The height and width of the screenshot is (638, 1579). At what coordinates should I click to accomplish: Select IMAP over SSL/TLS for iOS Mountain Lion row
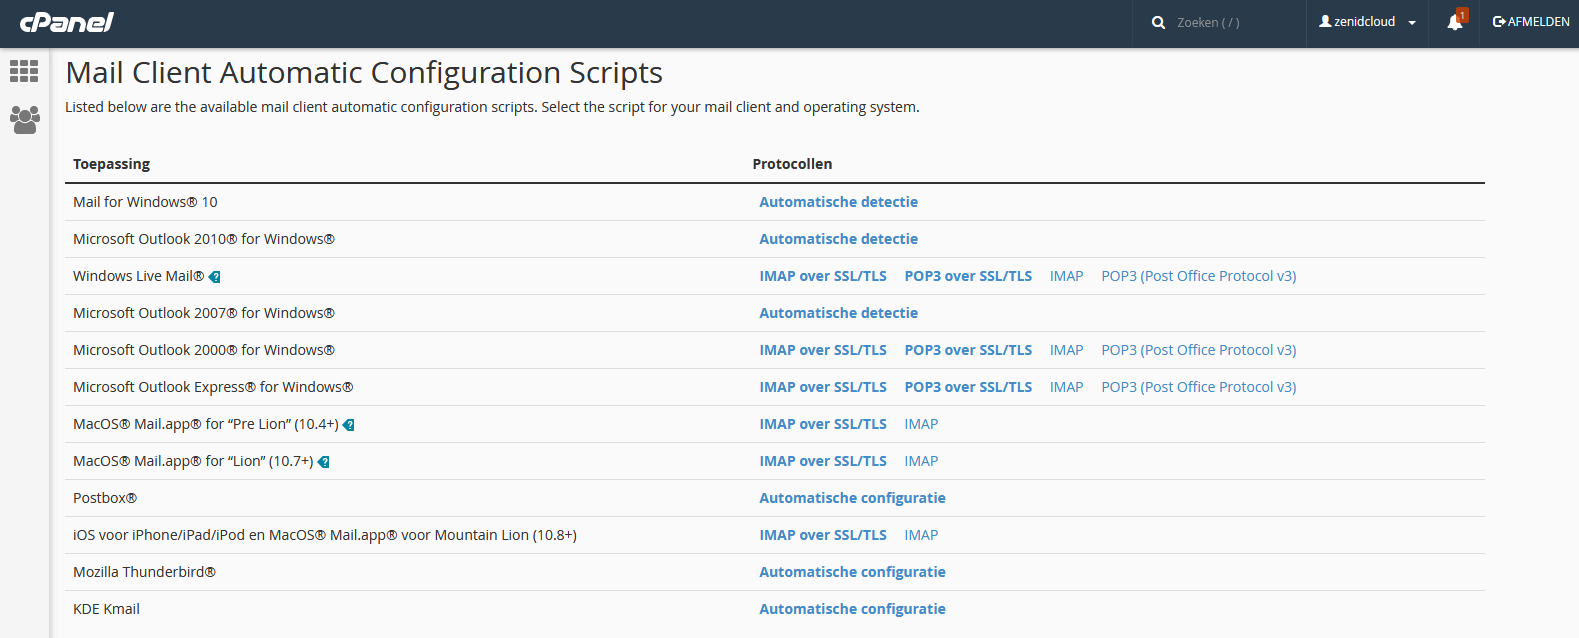pyautogui.click(x=823, y=535)
